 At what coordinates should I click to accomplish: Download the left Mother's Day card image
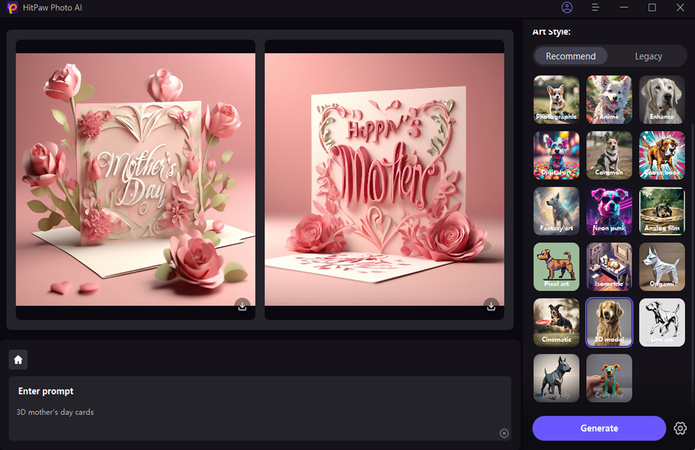[x=242, y=305]
